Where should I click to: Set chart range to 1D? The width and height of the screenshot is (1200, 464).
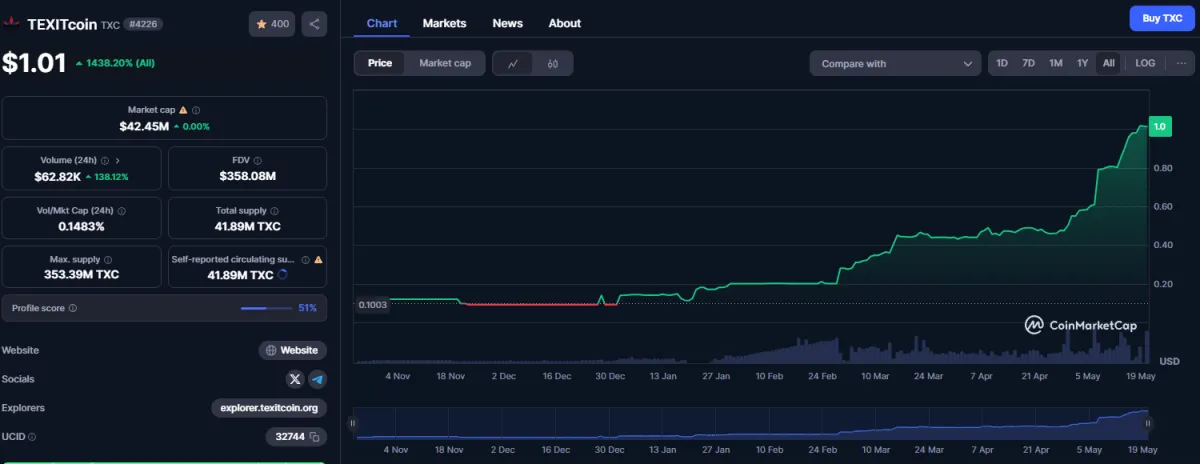coord(1002,63)
